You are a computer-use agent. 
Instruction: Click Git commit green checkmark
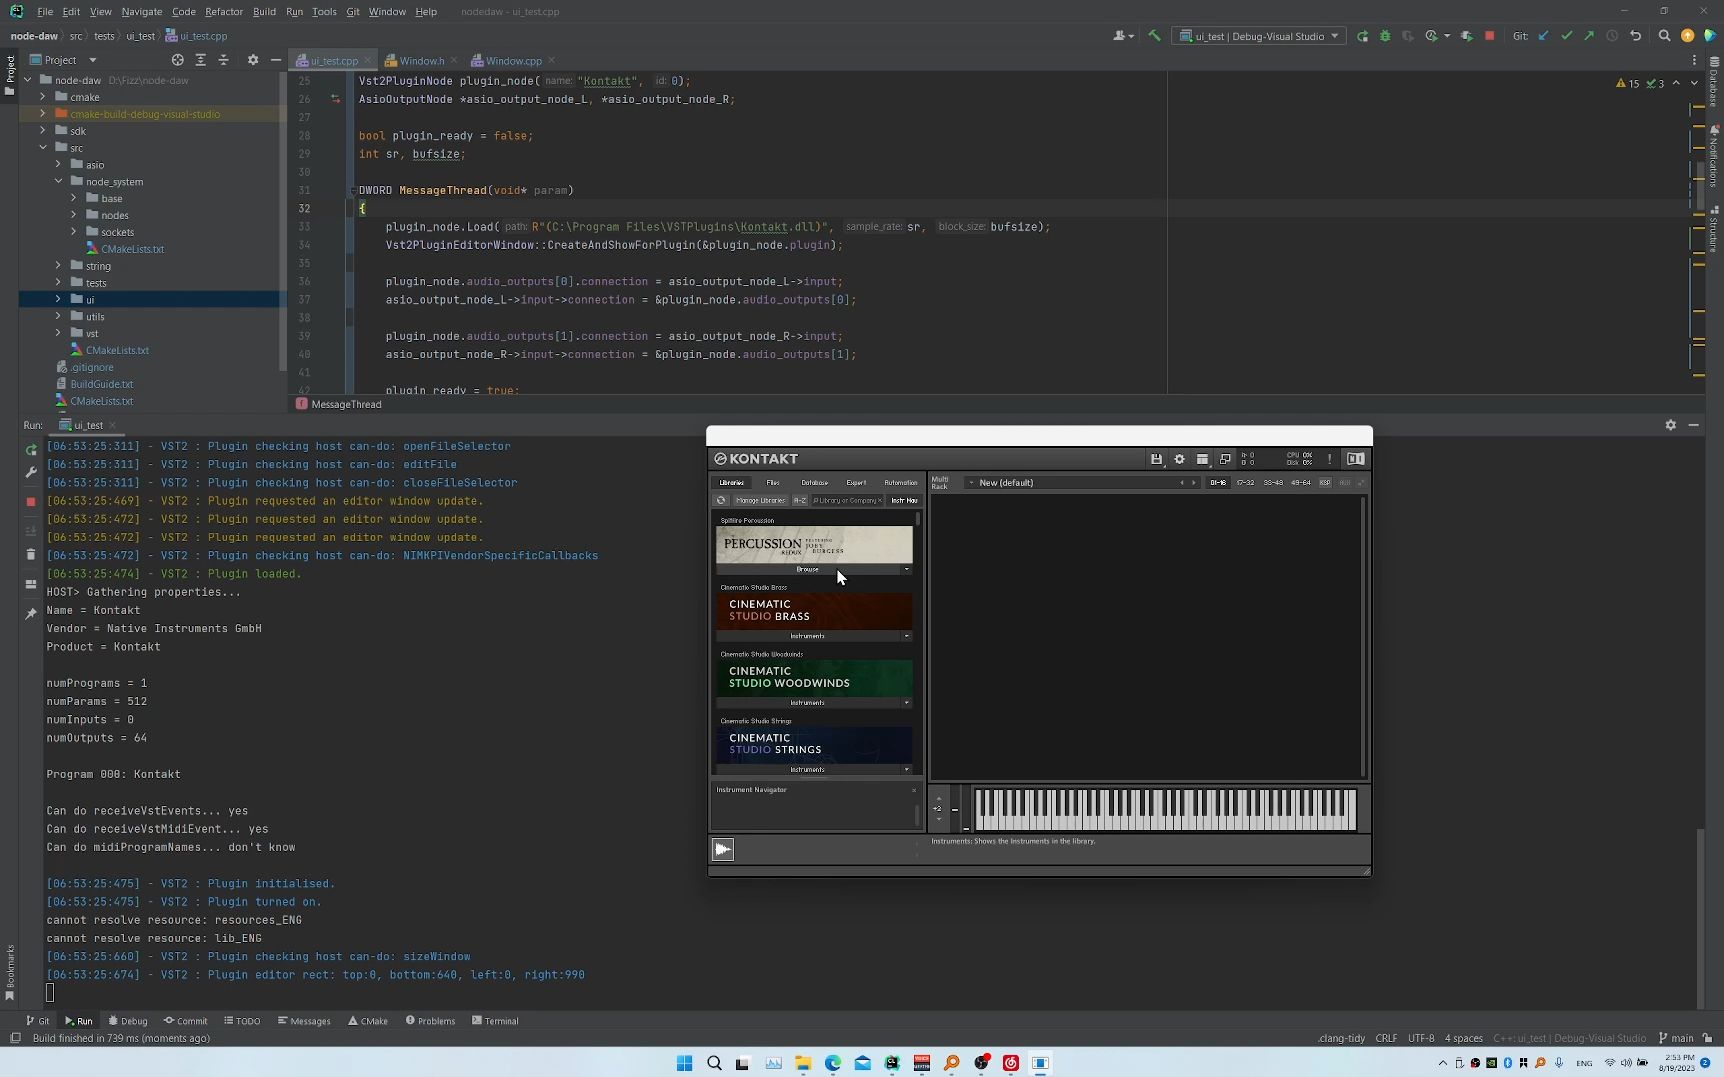click(x=1566, y=36)
